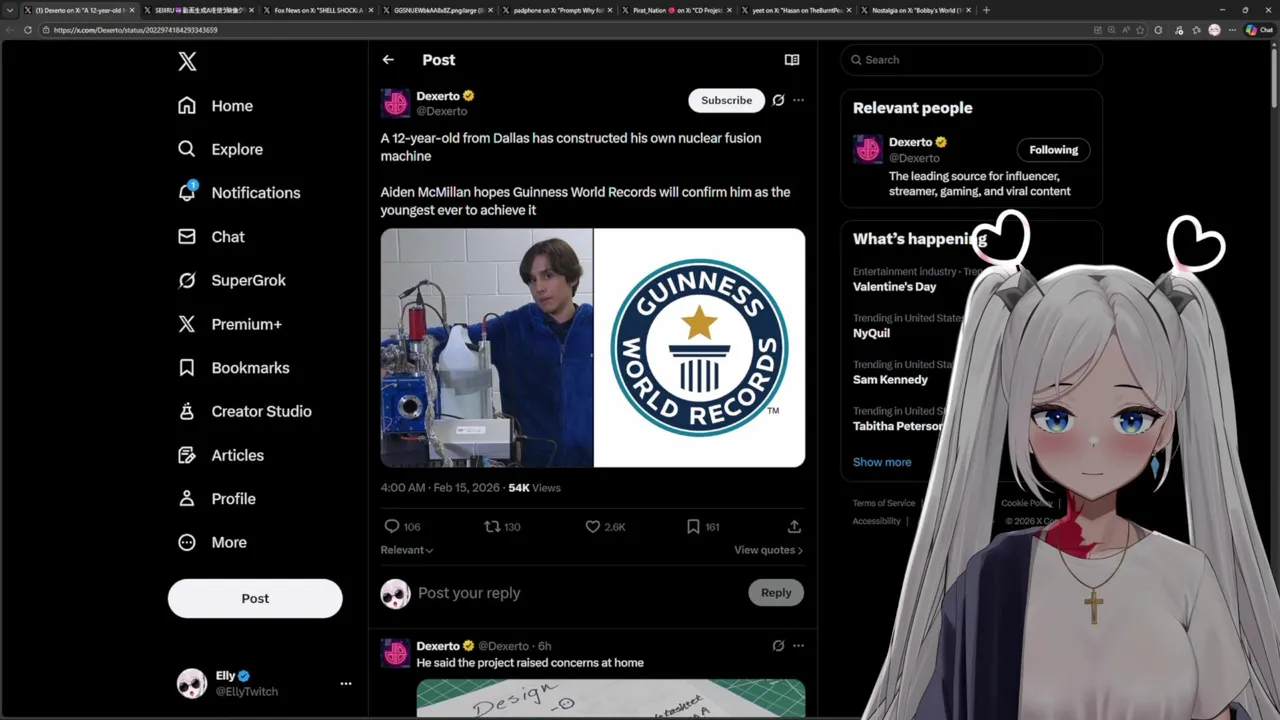Reload the page with browser refresh icon
This screenshot has height=720, width=1280.
coord(27,30)
